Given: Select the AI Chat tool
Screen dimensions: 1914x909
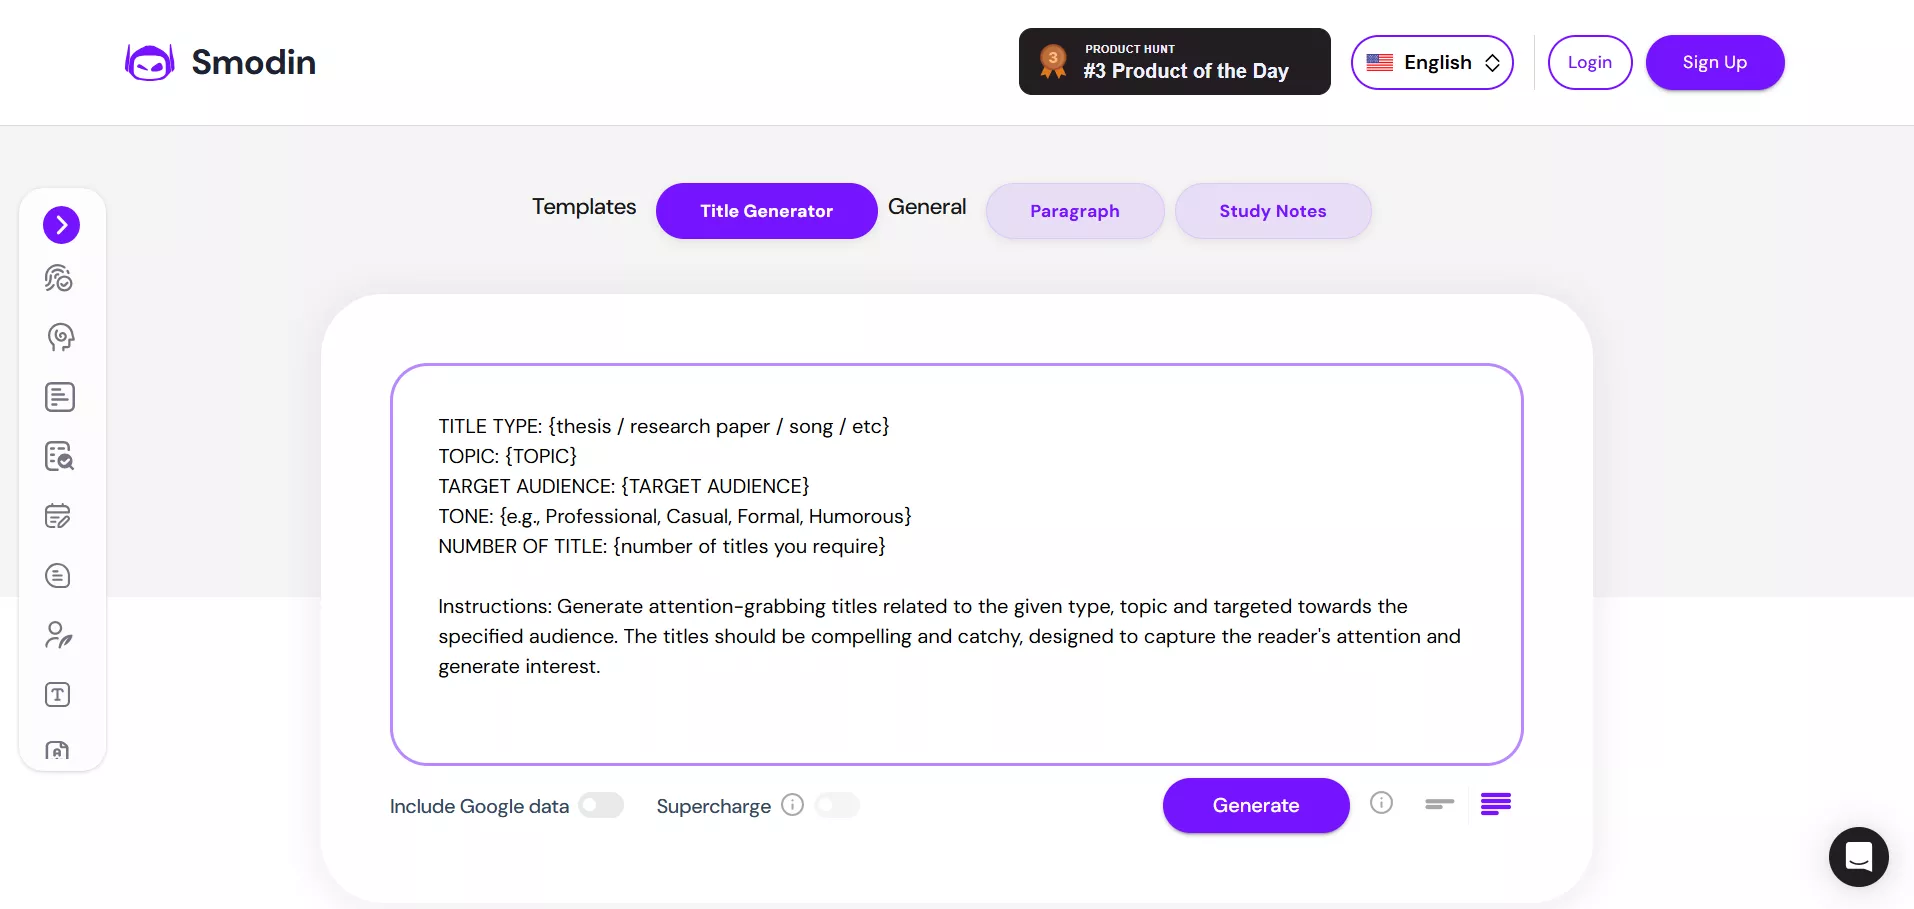Looking at the screenshot, I should click(x=60, y=337).
